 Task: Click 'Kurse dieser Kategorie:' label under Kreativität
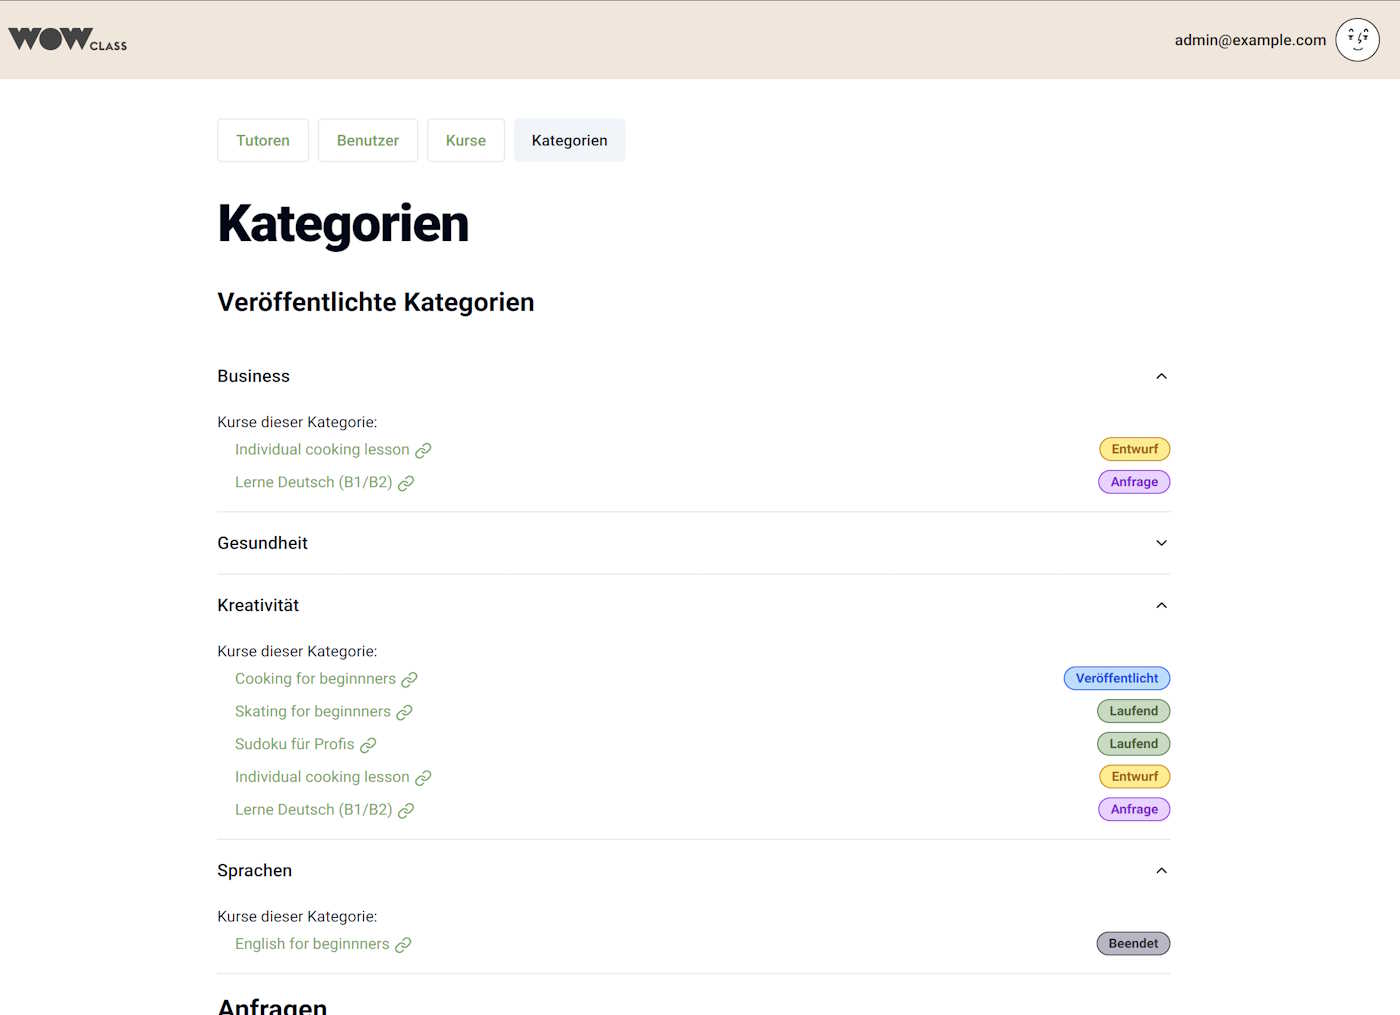[x=297, y=651]
